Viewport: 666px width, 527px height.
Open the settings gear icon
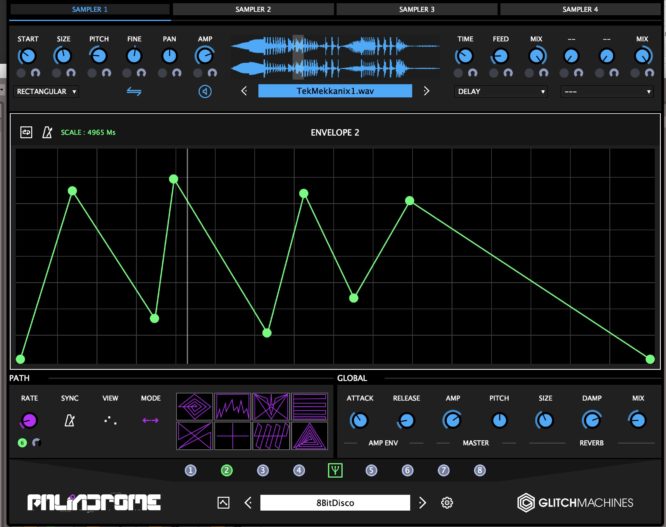pyautogui.click(x=447, y=503)
